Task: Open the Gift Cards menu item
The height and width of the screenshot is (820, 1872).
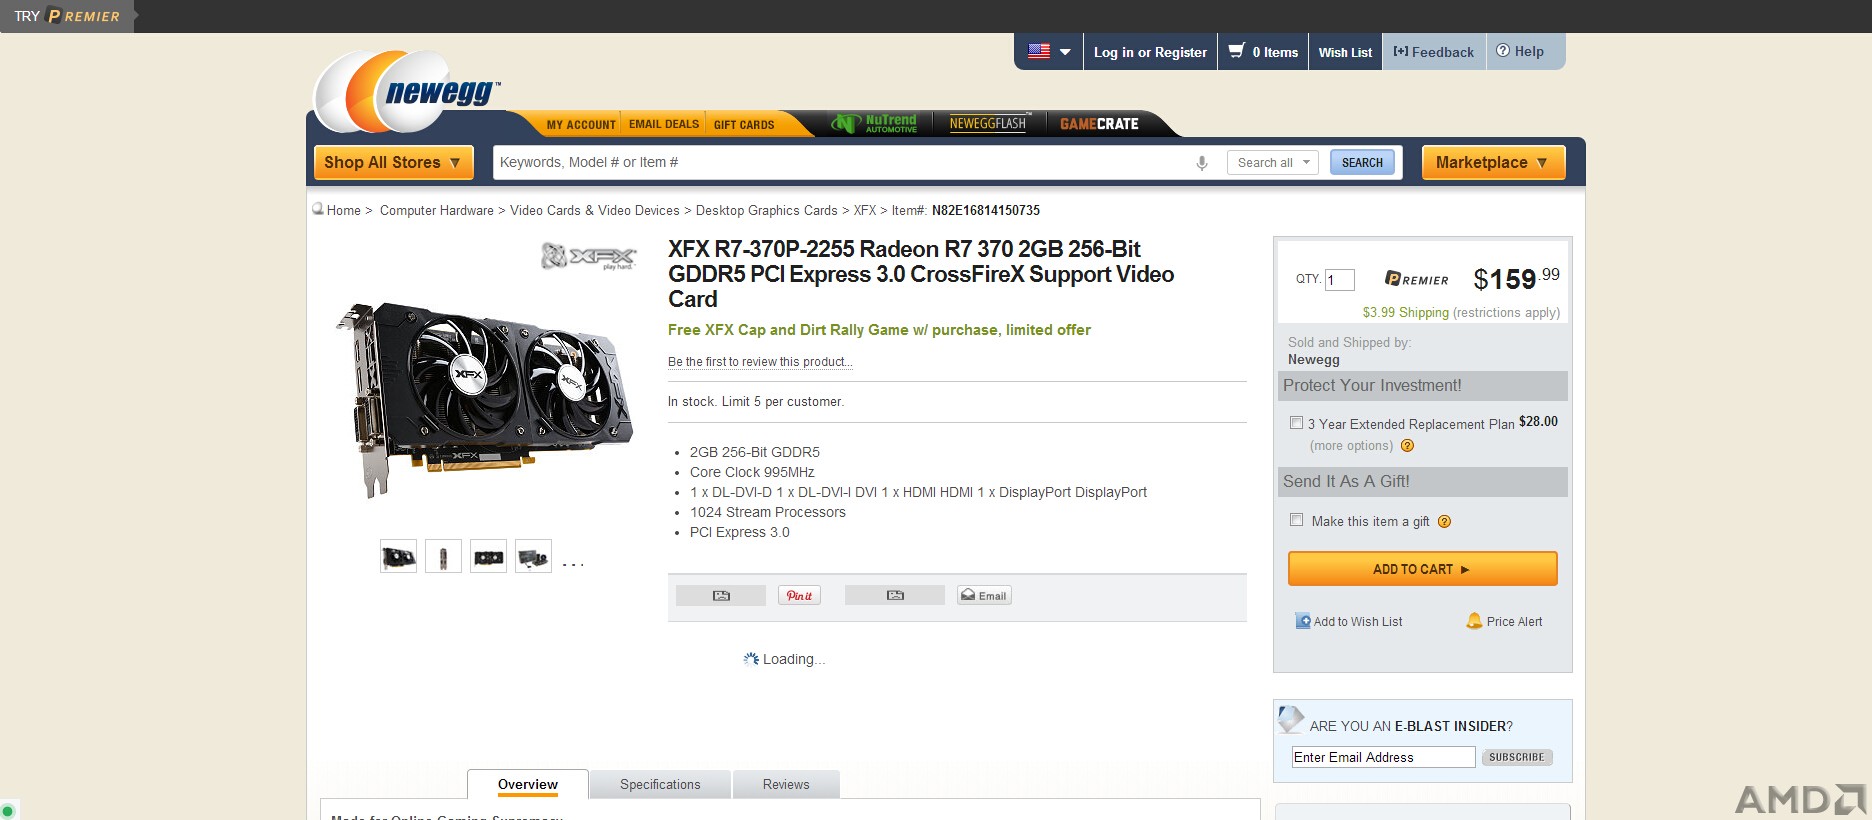Action: 744,125
